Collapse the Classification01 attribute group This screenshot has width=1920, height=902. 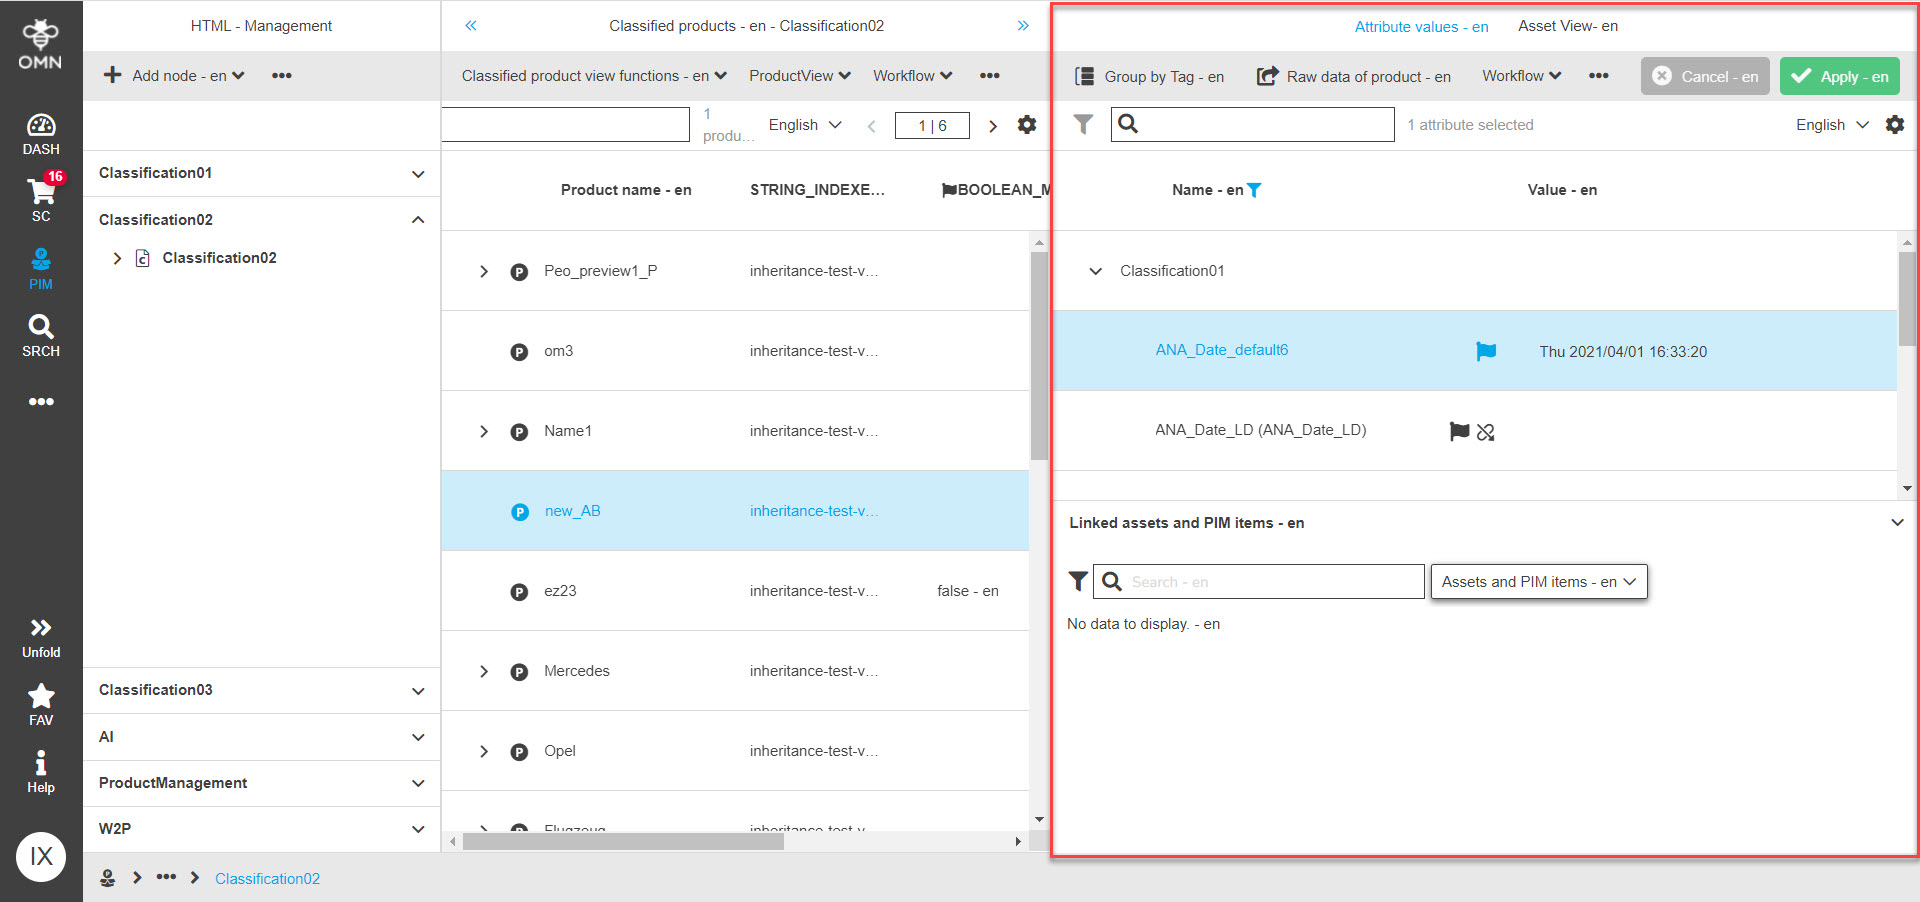(1095, 271)
